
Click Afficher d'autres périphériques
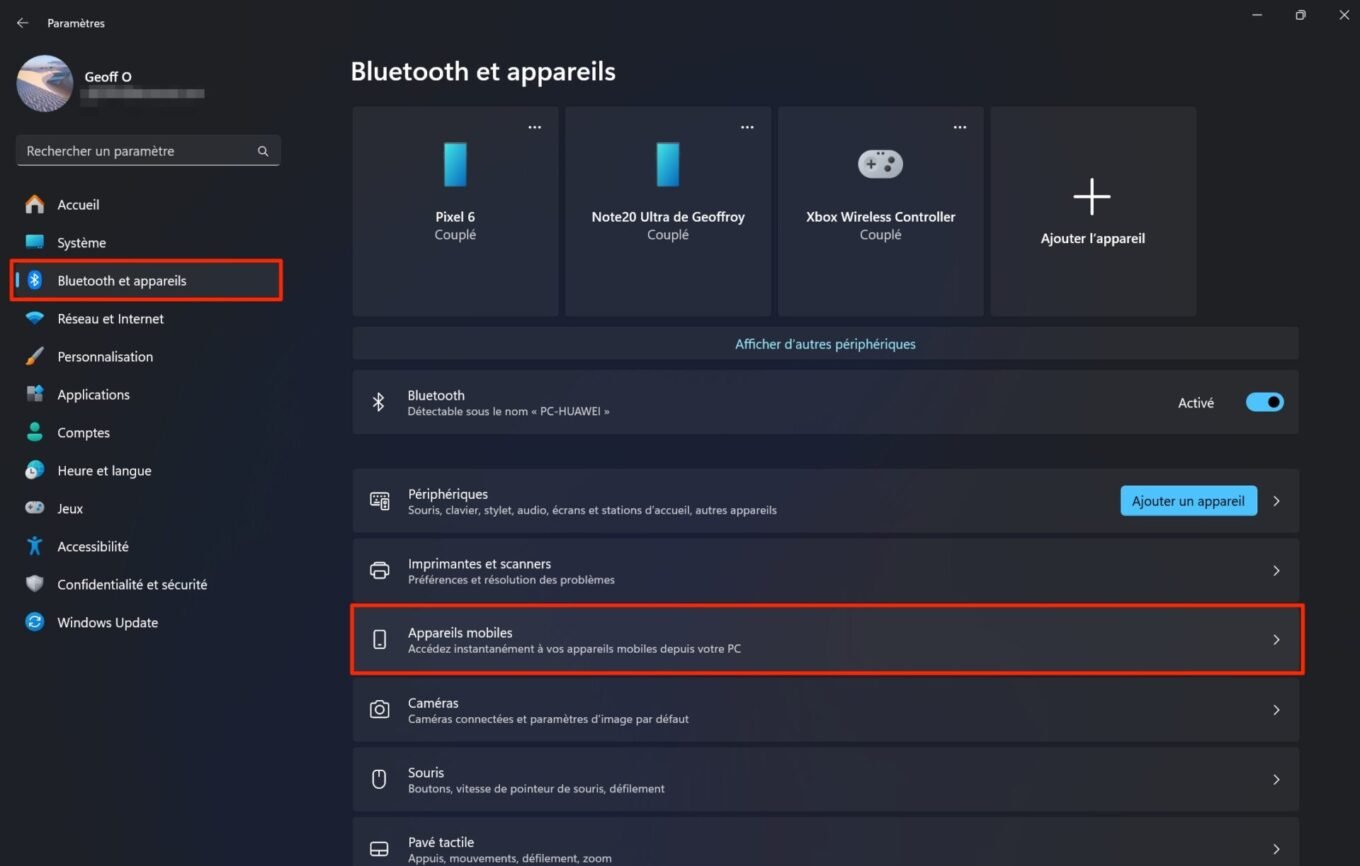(825, 344)
